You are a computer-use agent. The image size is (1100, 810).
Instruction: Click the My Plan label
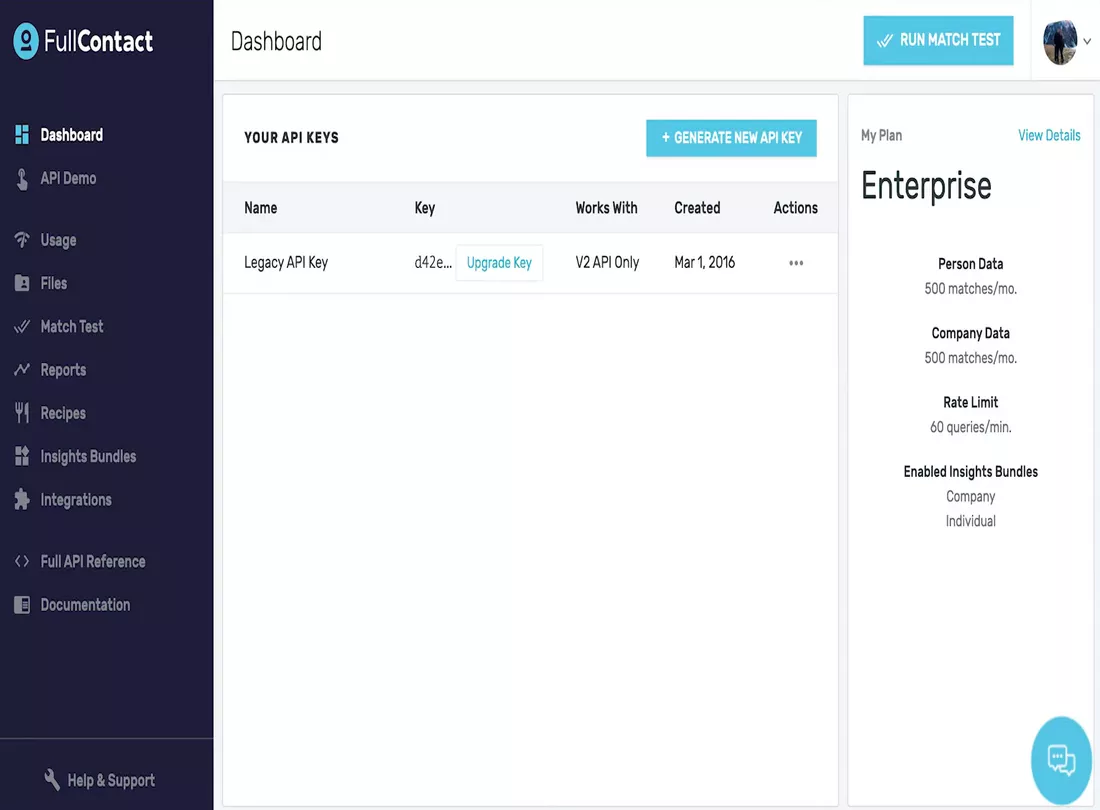881,135
